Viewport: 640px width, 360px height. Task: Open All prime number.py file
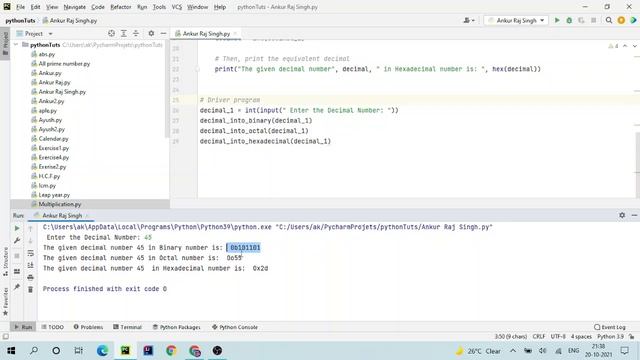pos(64,64)
